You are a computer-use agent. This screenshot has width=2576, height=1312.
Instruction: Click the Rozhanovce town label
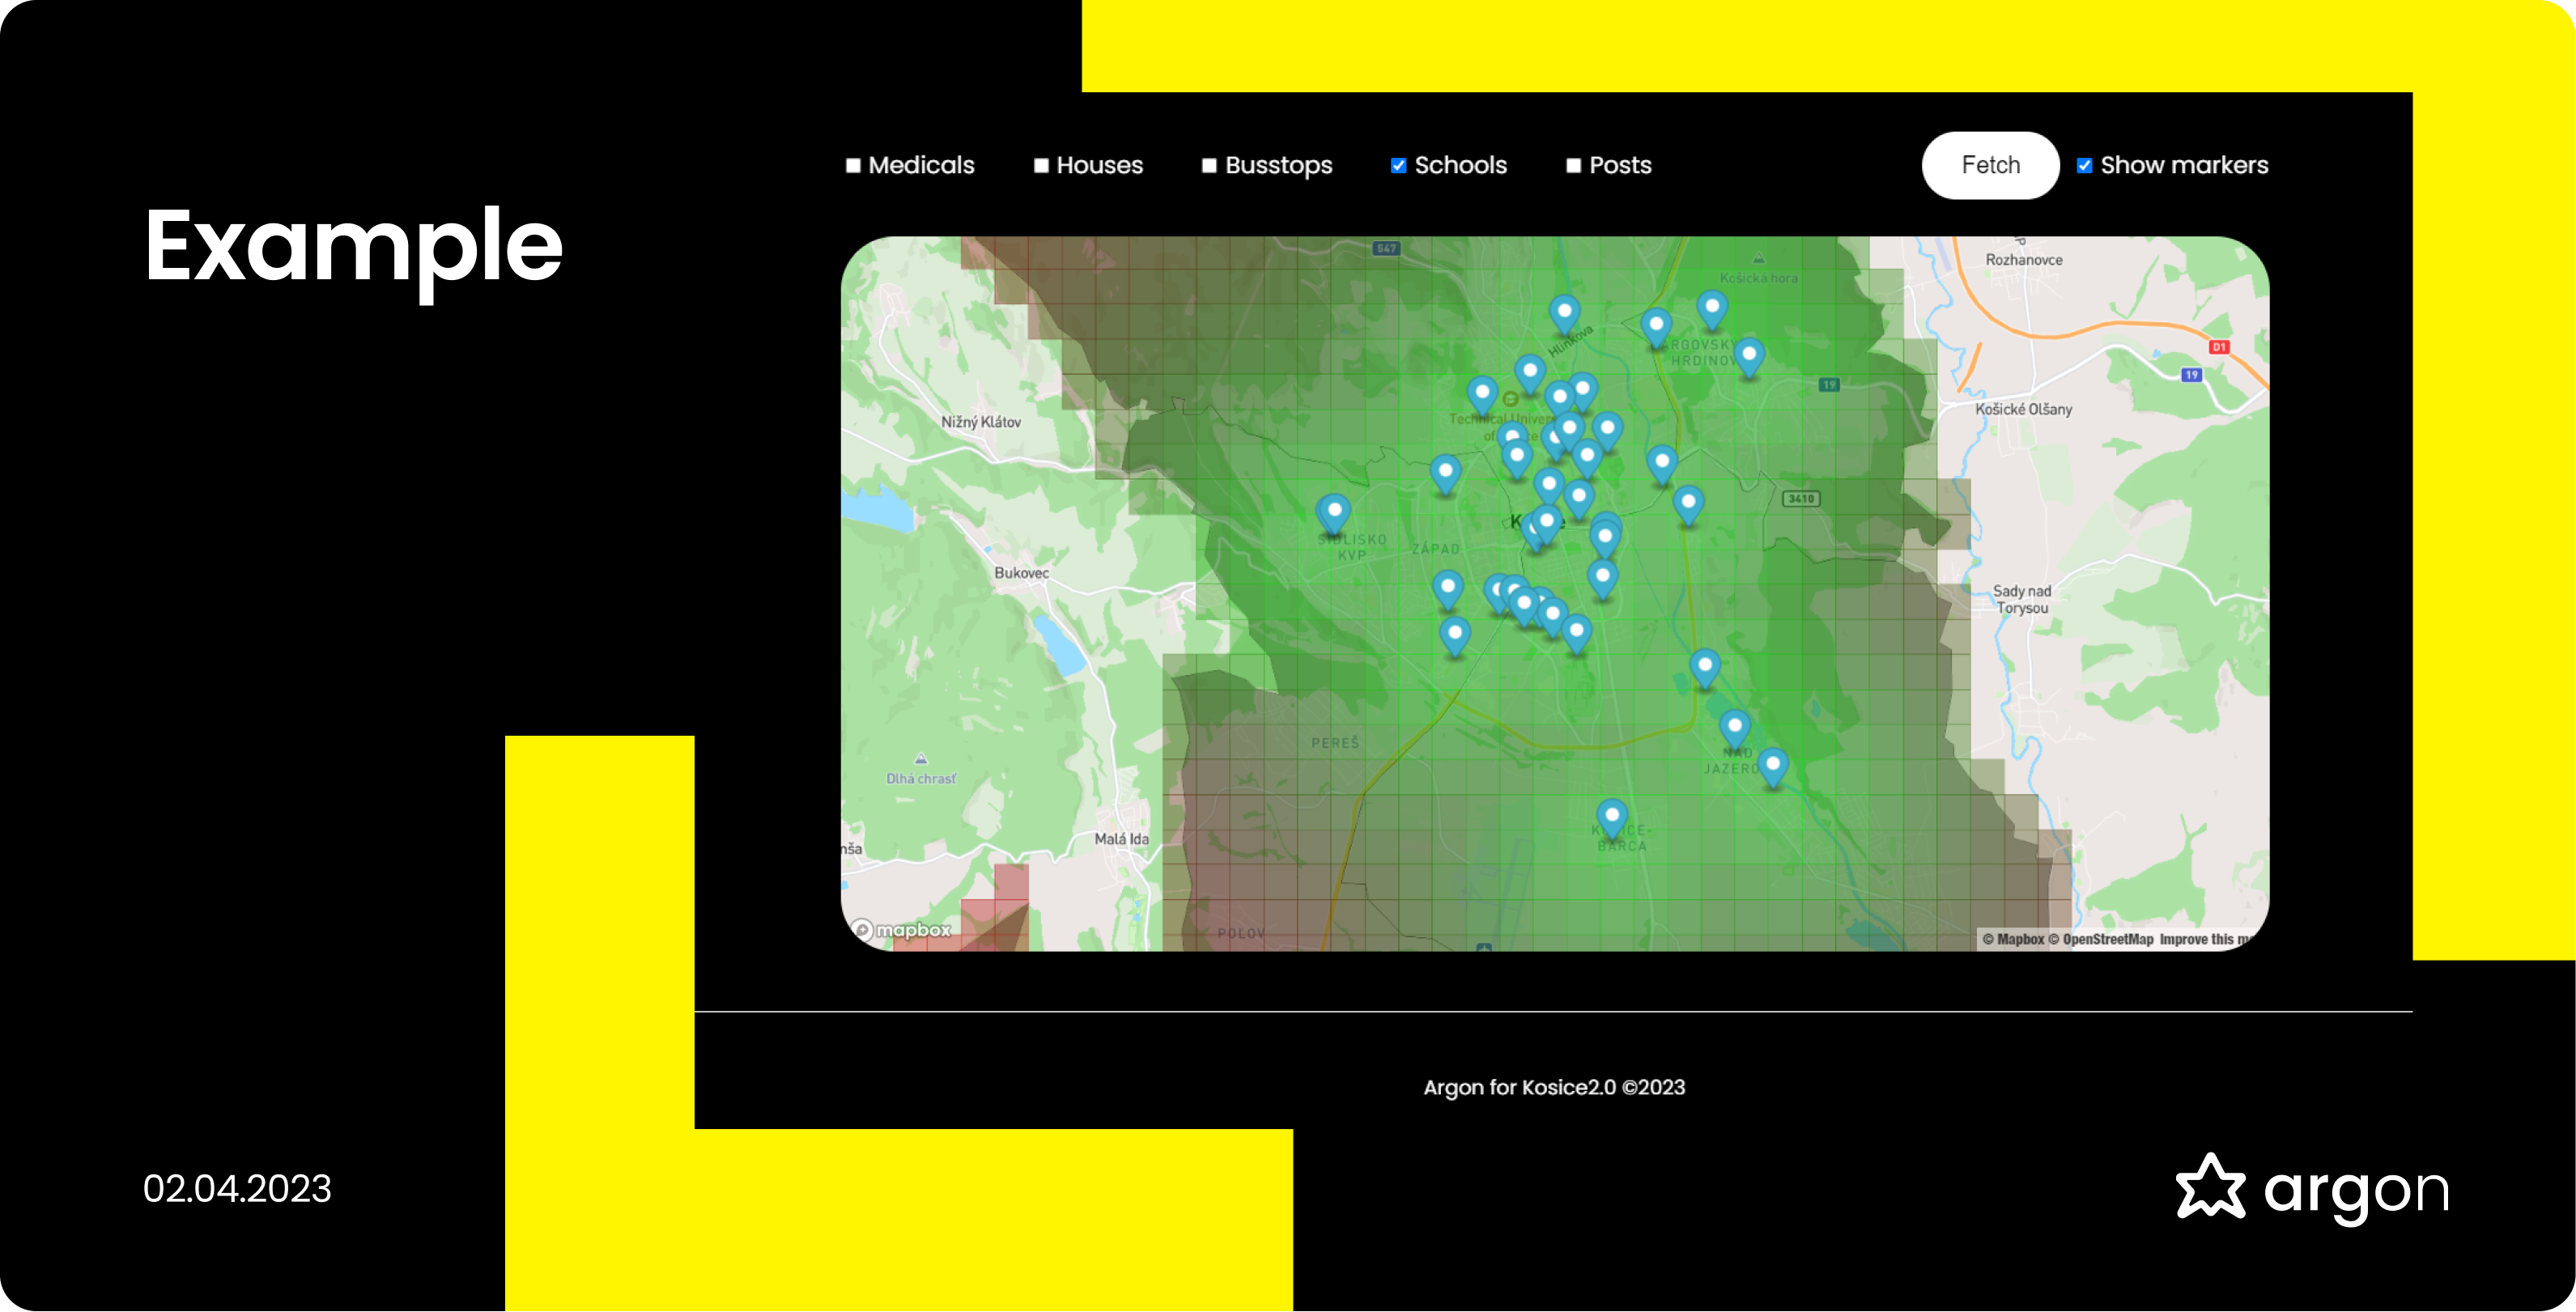pyautogui.click(x=2023, y=260)
